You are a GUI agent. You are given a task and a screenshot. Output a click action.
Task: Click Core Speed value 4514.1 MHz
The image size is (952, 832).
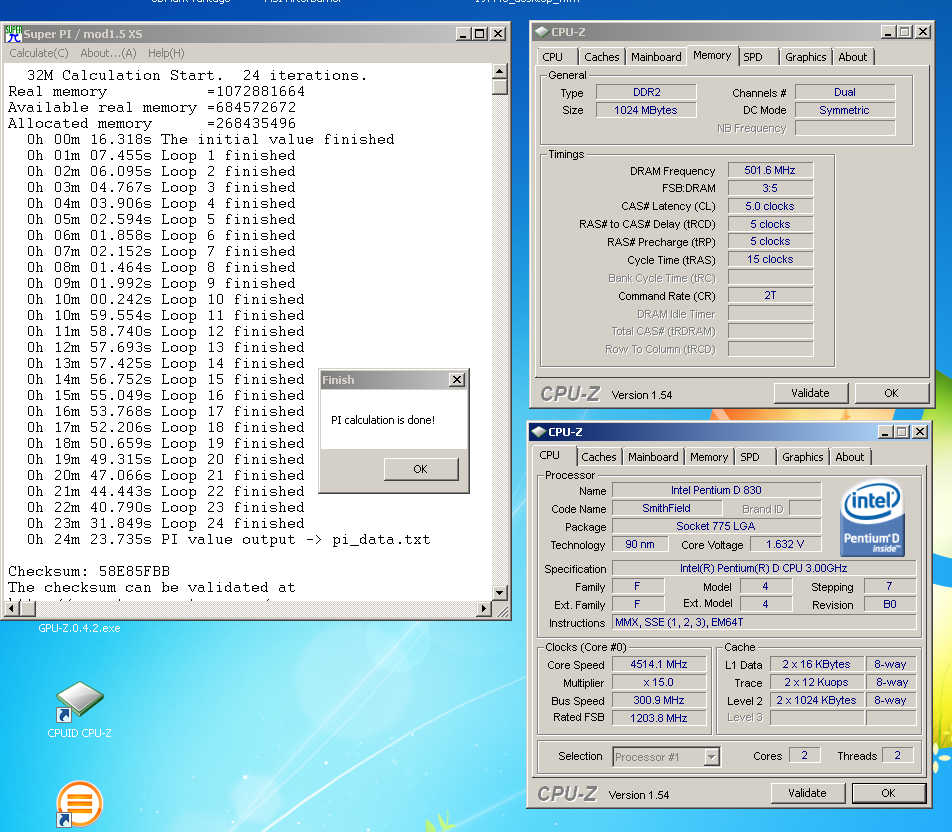click(659, 664)
